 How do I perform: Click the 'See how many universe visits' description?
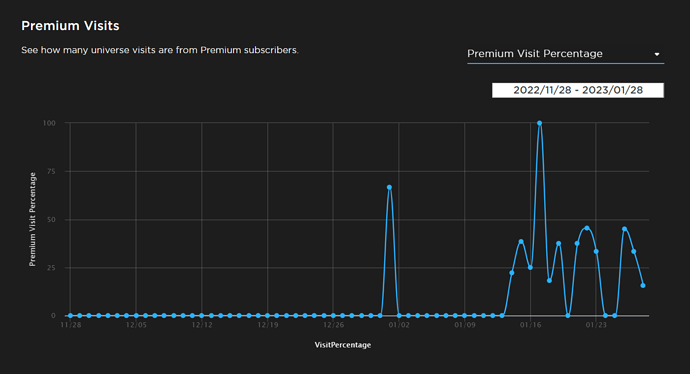coord(160,50)
